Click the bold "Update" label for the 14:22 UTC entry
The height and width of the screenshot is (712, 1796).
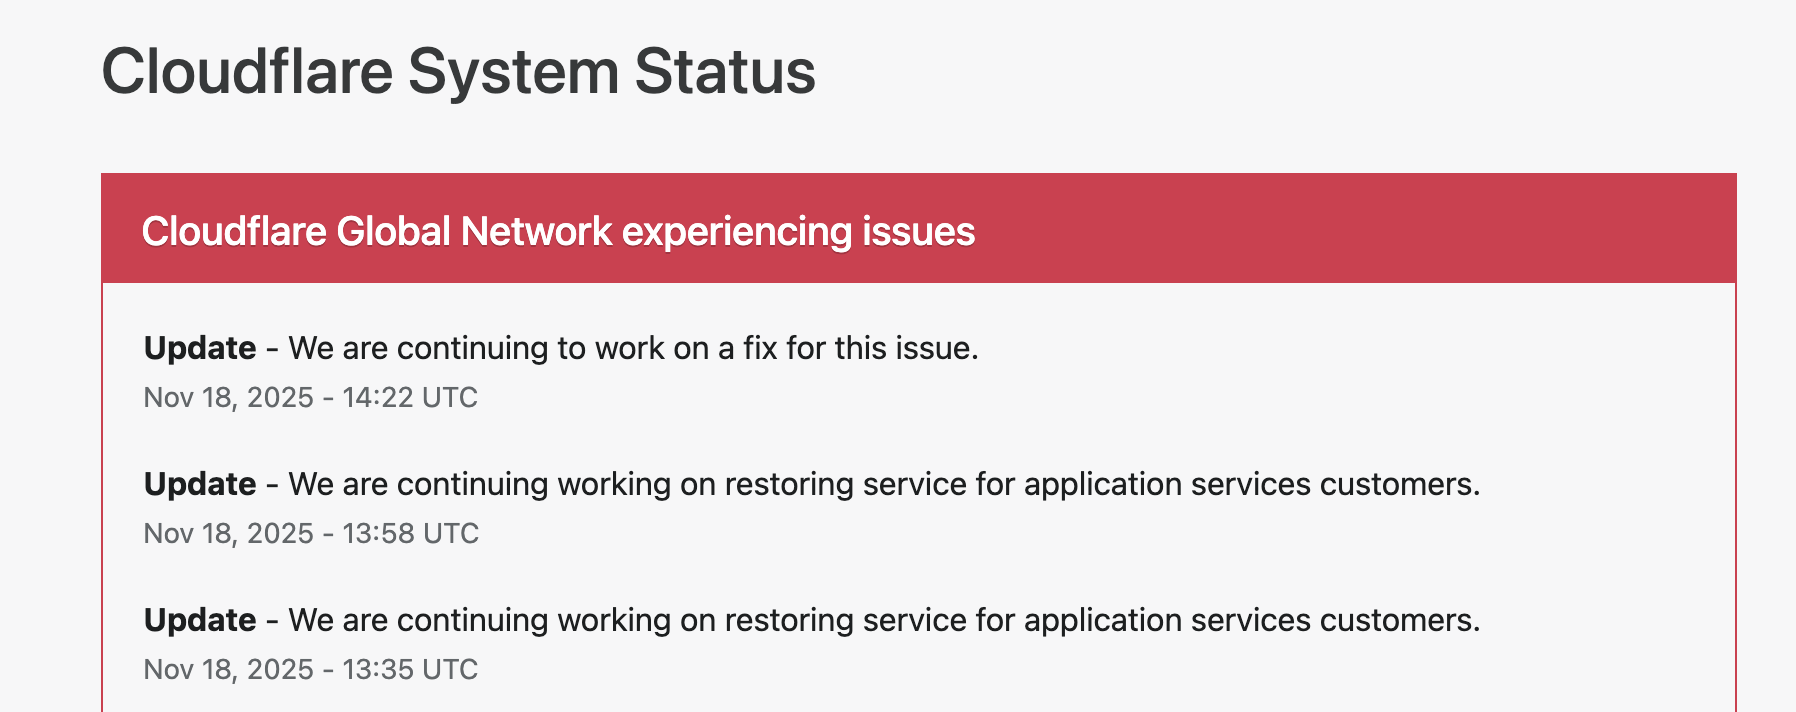click(x=200, y=348)
